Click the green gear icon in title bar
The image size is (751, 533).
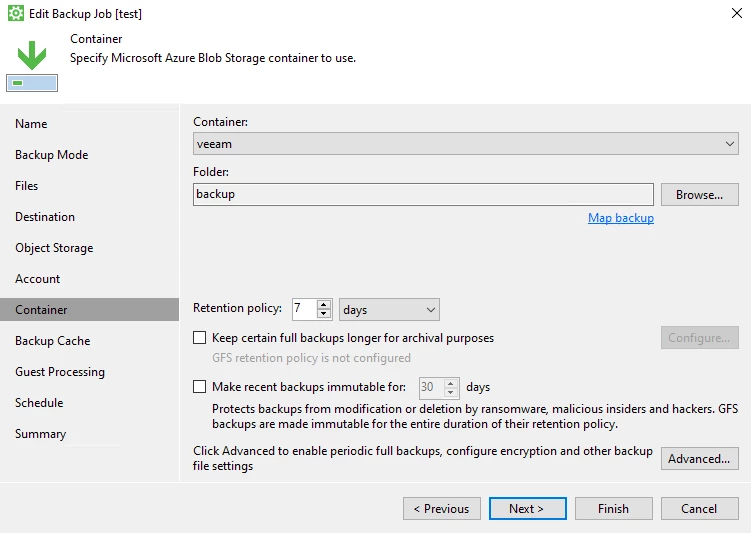click(x=15, y=13)
